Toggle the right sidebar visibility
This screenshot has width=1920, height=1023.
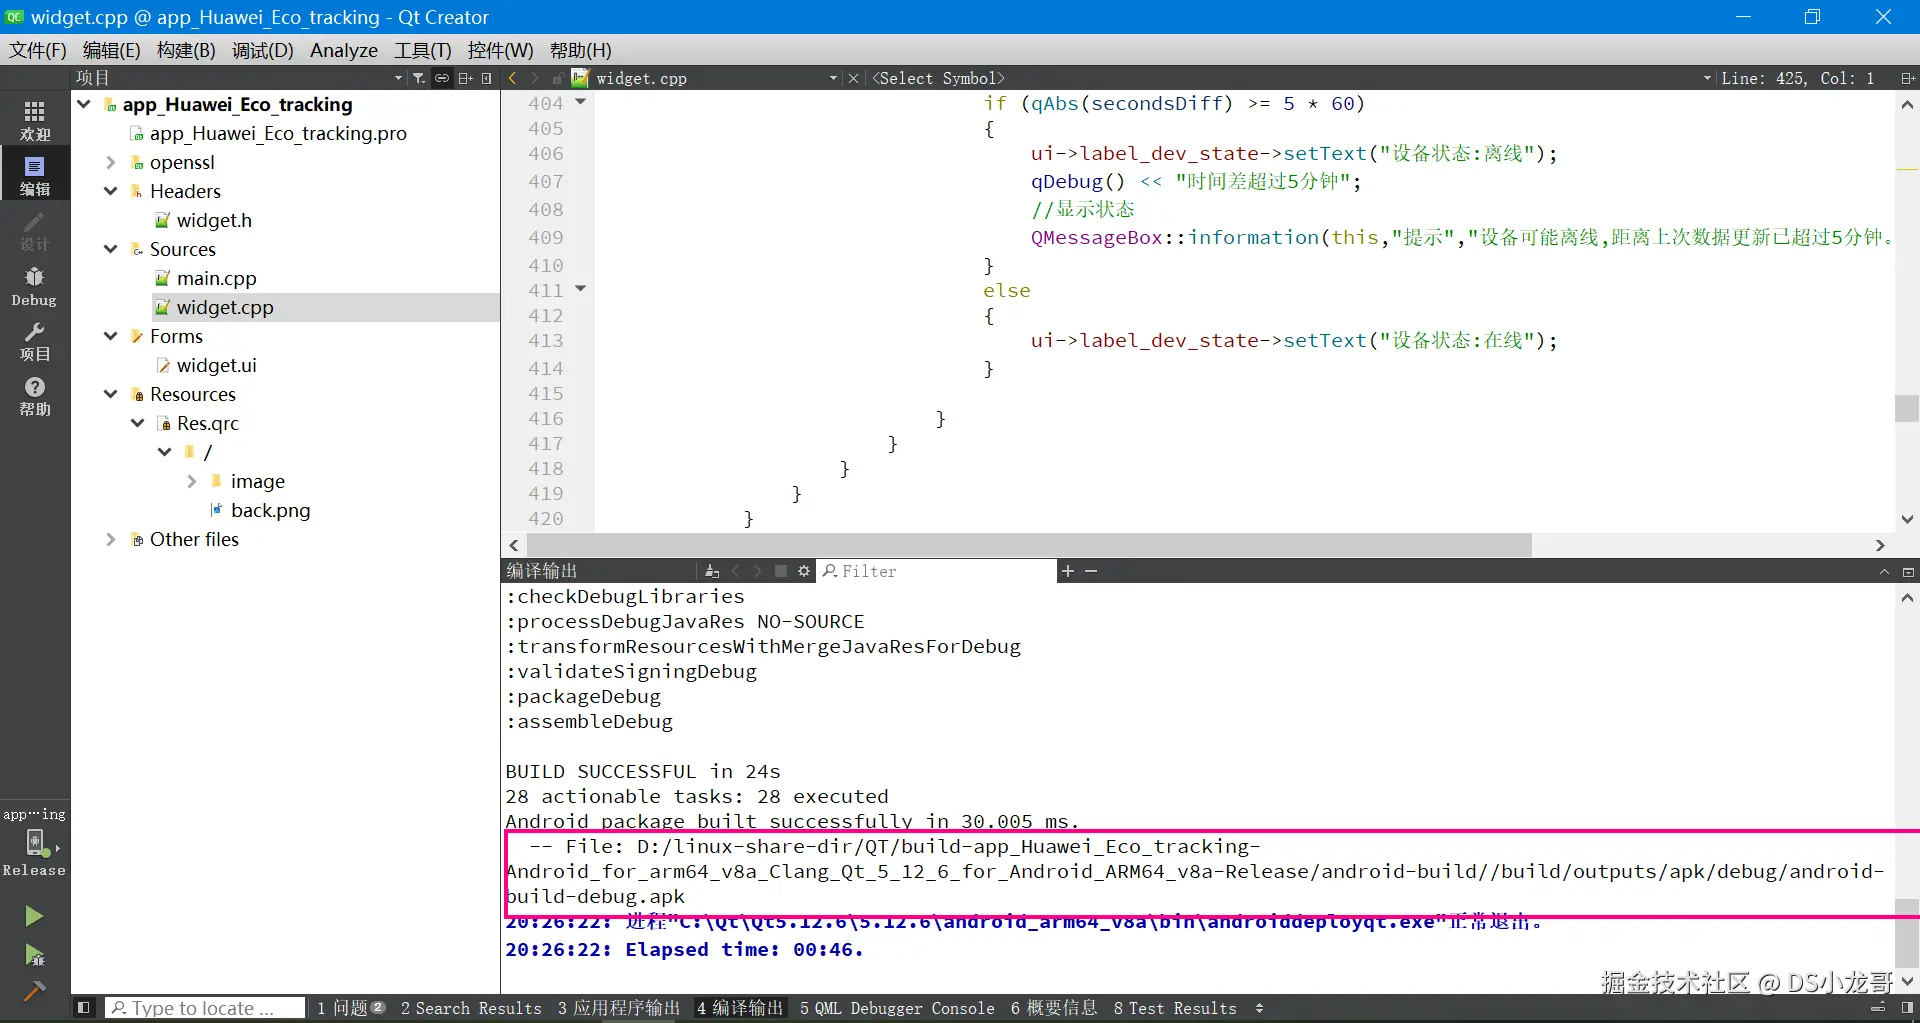[x=1907, y=1008]
